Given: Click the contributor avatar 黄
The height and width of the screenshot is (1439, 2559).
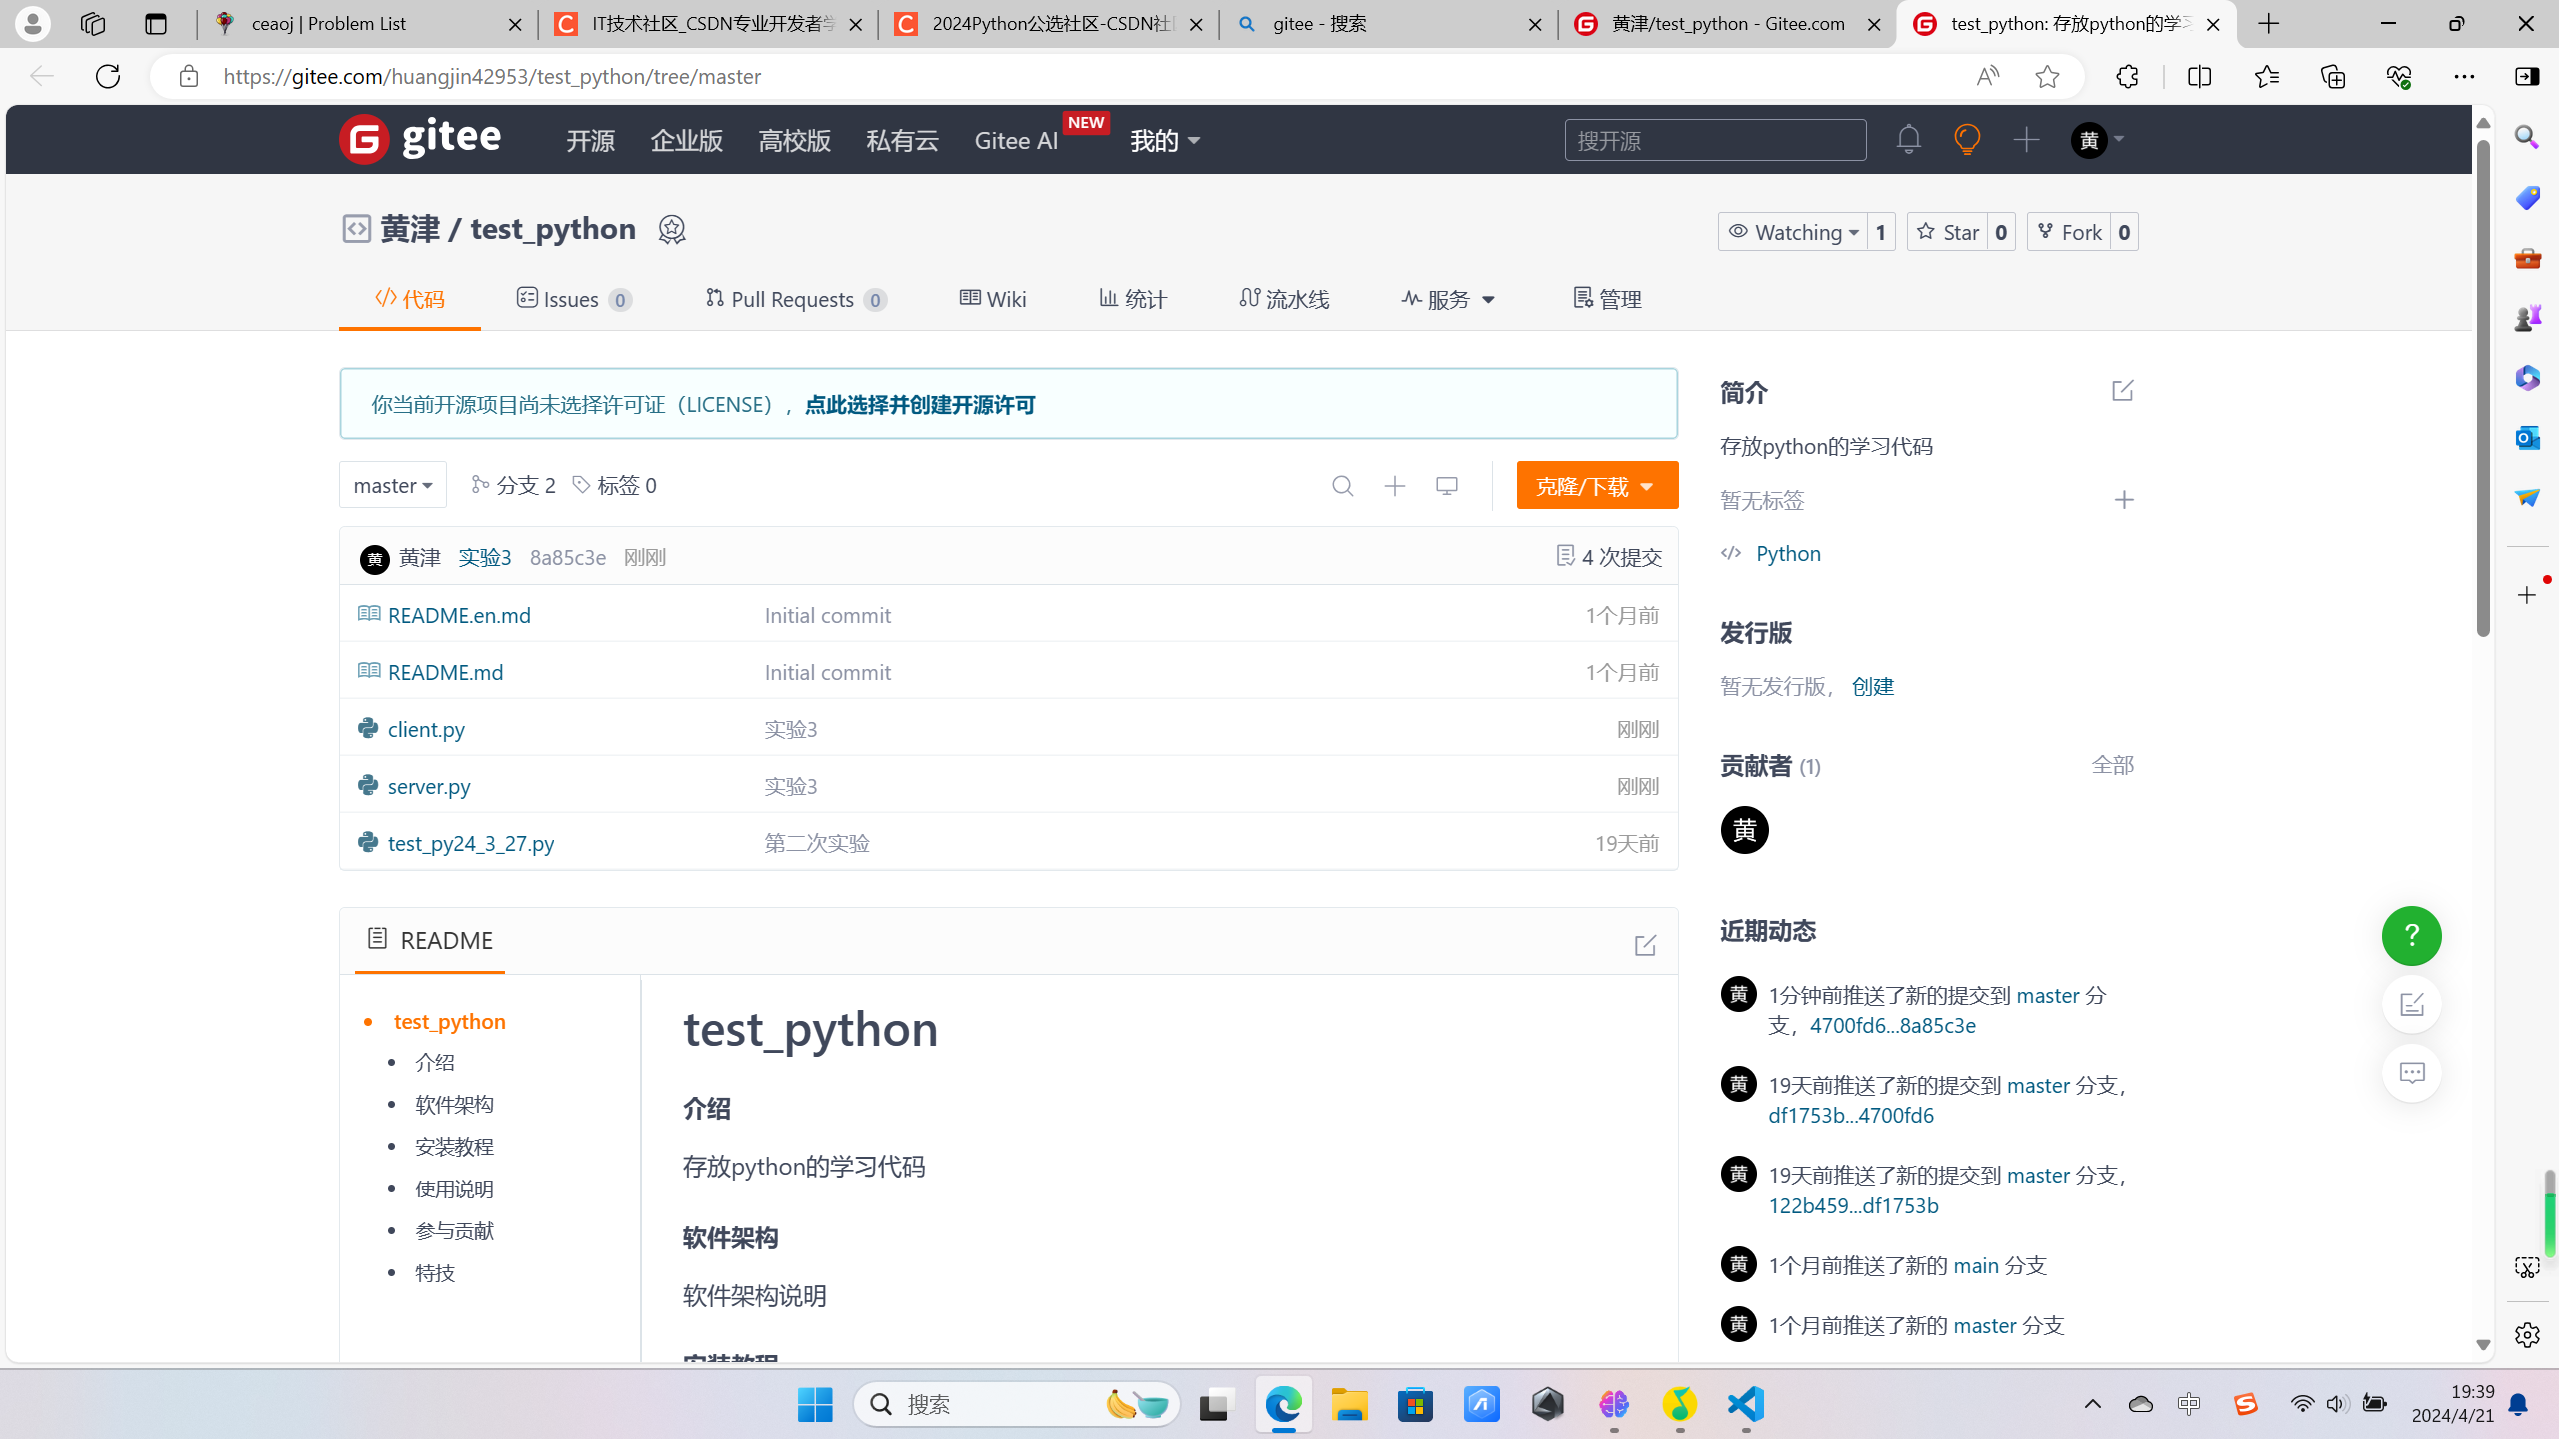Looking at the screenshot, I should [x=1745, y=830].
